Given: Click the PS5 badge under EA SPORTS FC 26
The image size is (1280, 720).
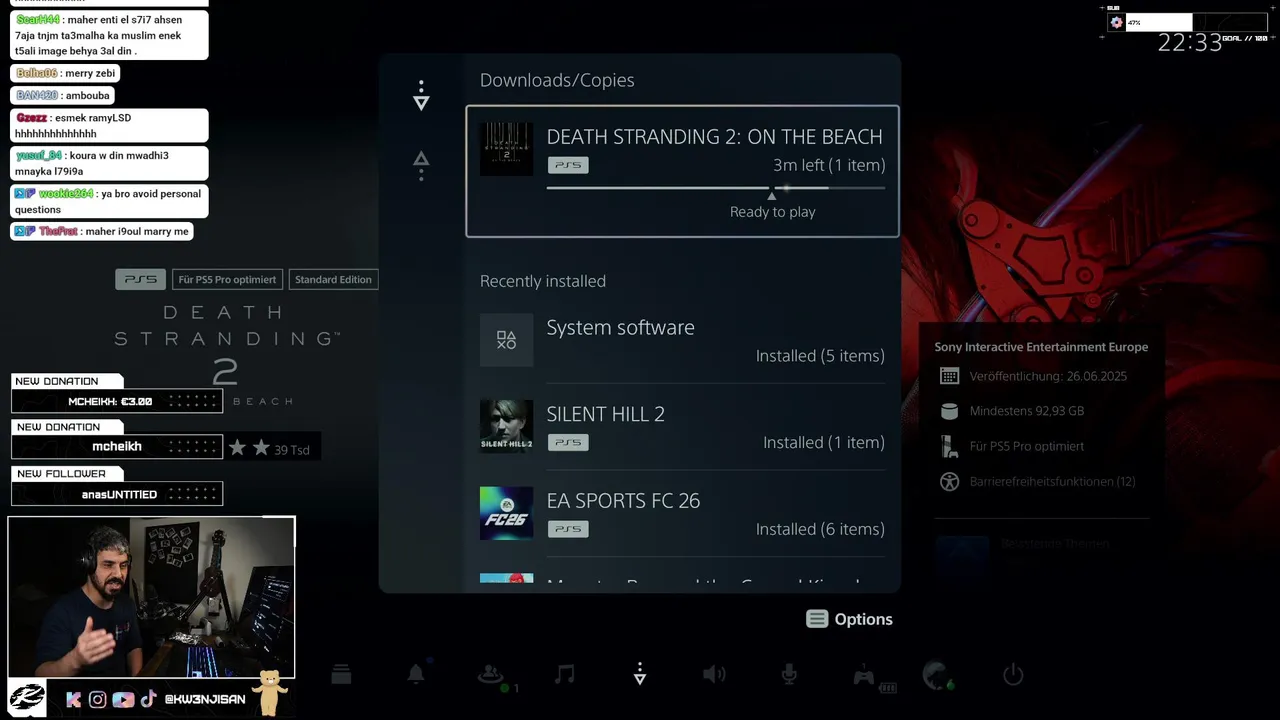Looking at the screenshot, I should pos(568,529).
